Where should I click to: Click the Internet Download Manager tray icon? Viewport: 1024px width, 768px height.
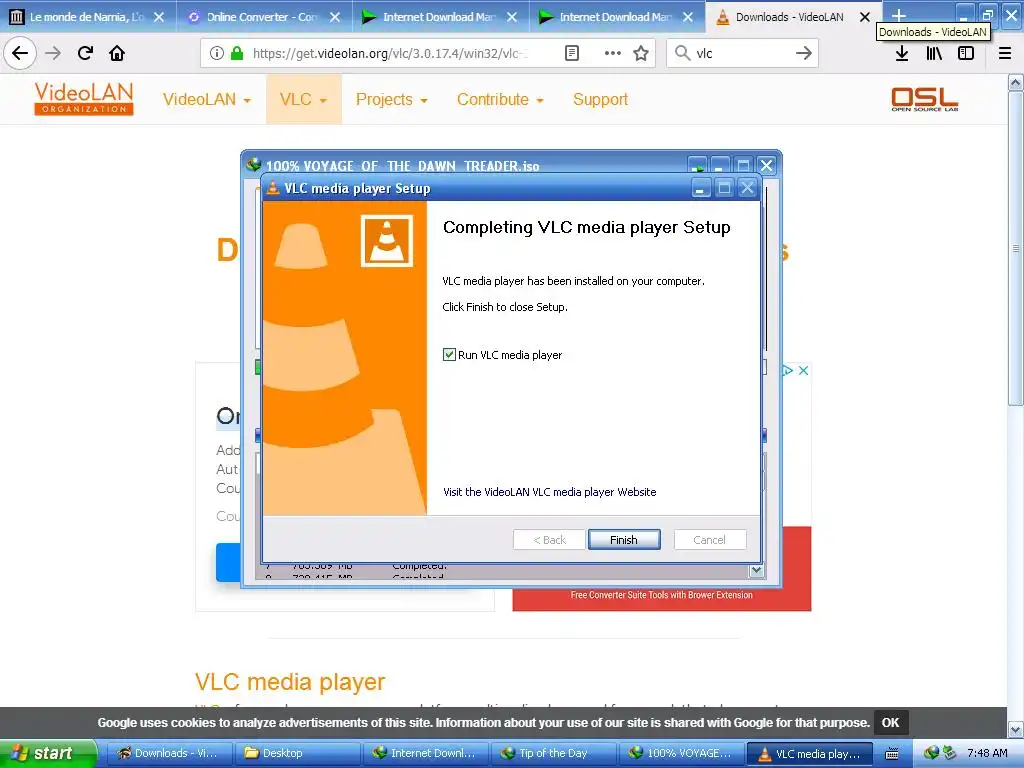tap(931, 753)
